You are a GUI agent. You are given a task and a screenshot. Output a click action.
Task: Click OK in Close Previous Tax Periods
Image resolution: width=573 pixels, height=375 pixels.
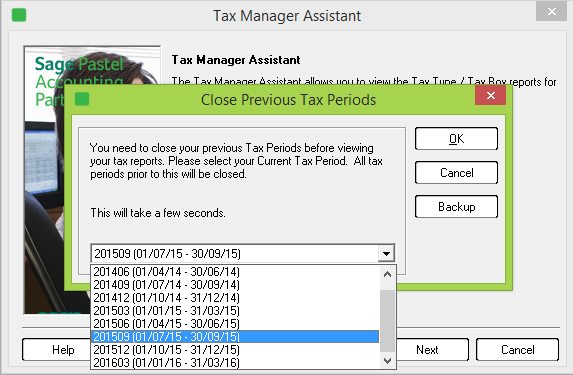[x=456, y=139]
